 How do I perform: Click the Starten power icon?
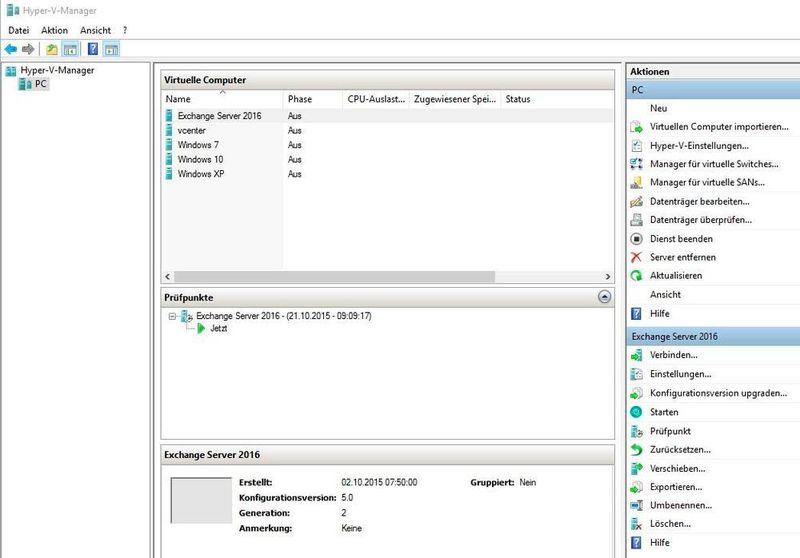636,412
